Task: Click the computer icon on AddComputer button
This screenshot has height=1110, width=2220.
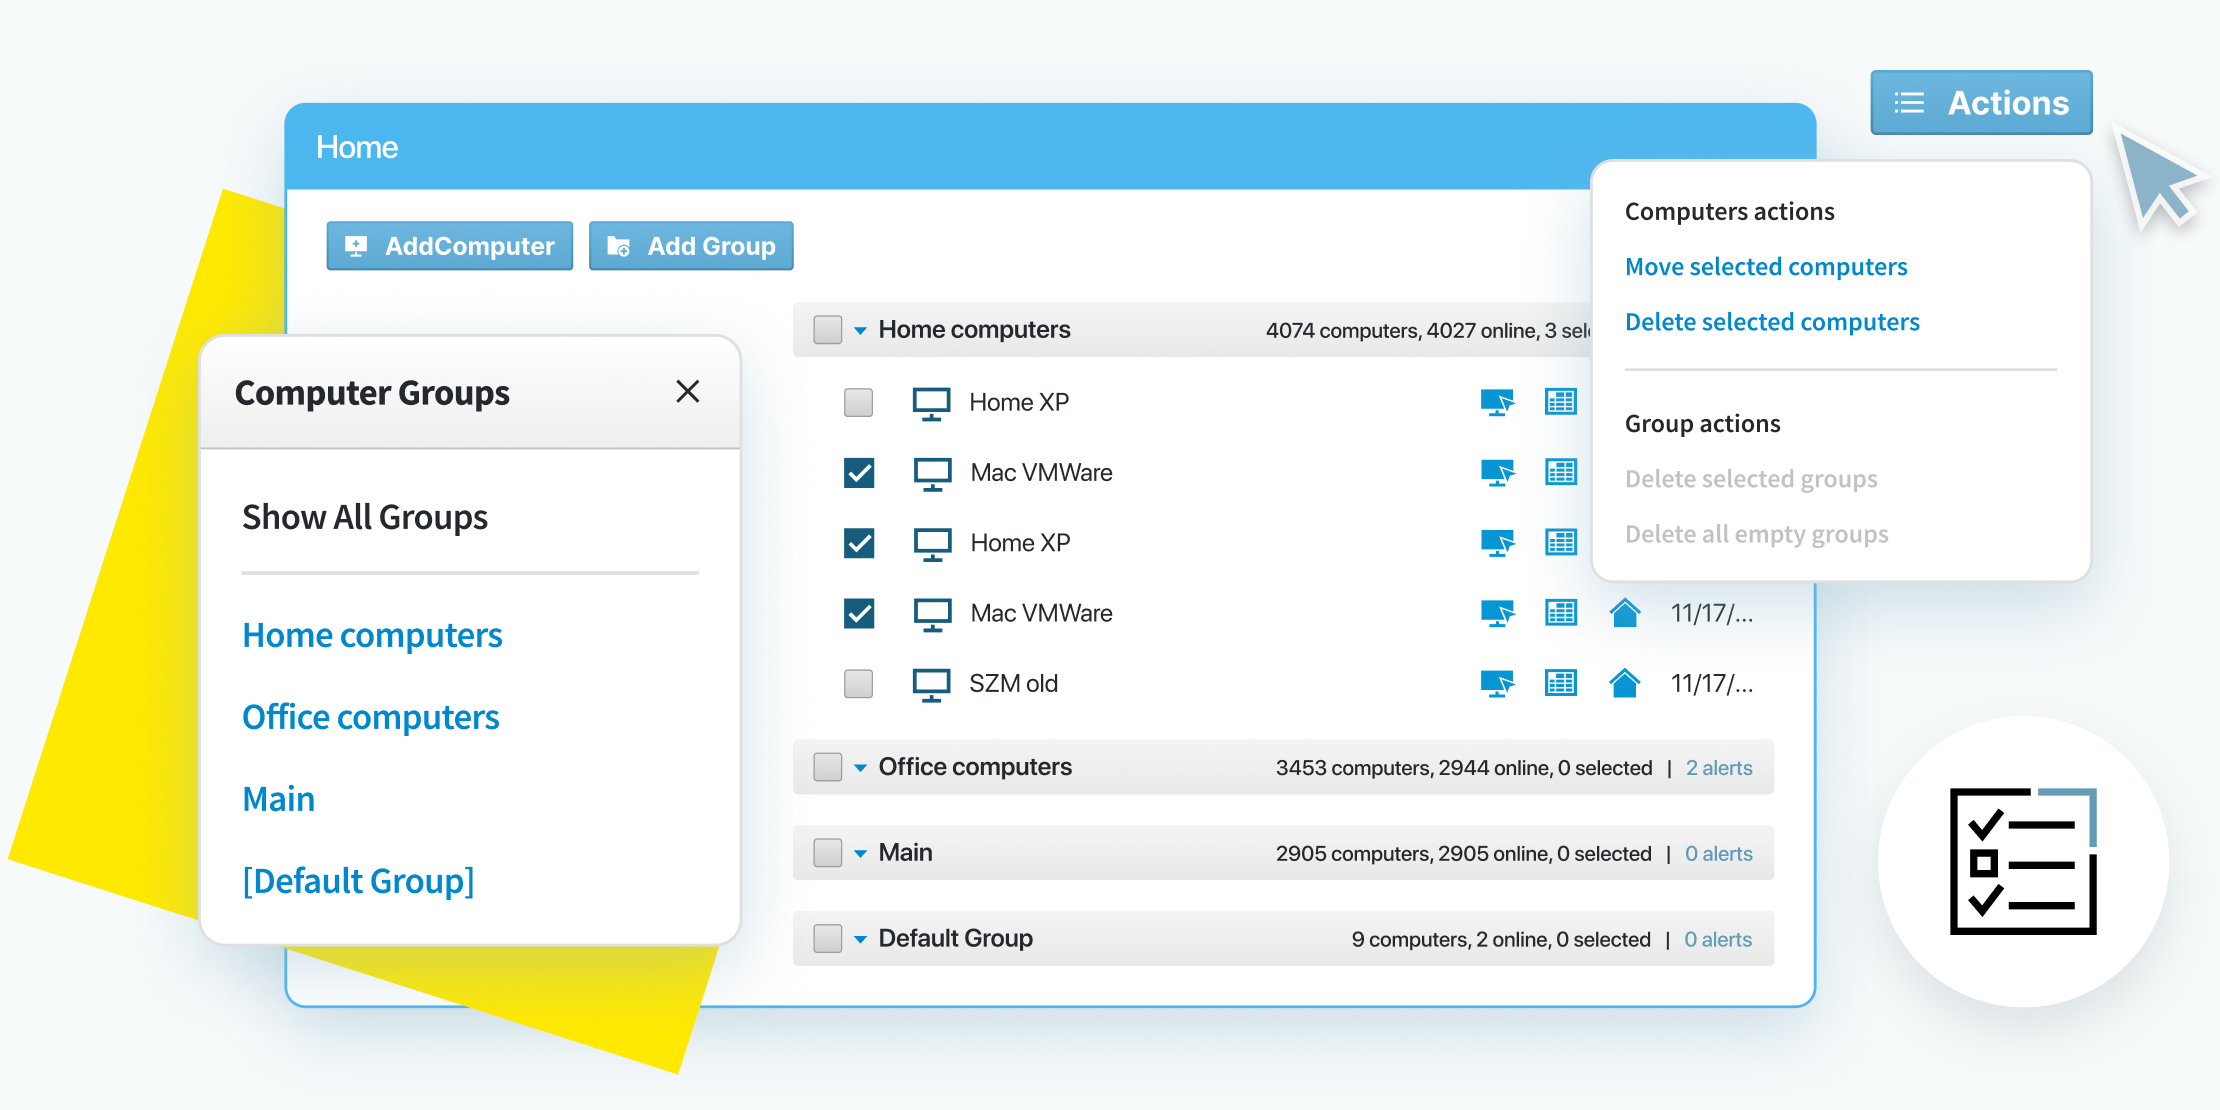Action: (x=357, y=245)
